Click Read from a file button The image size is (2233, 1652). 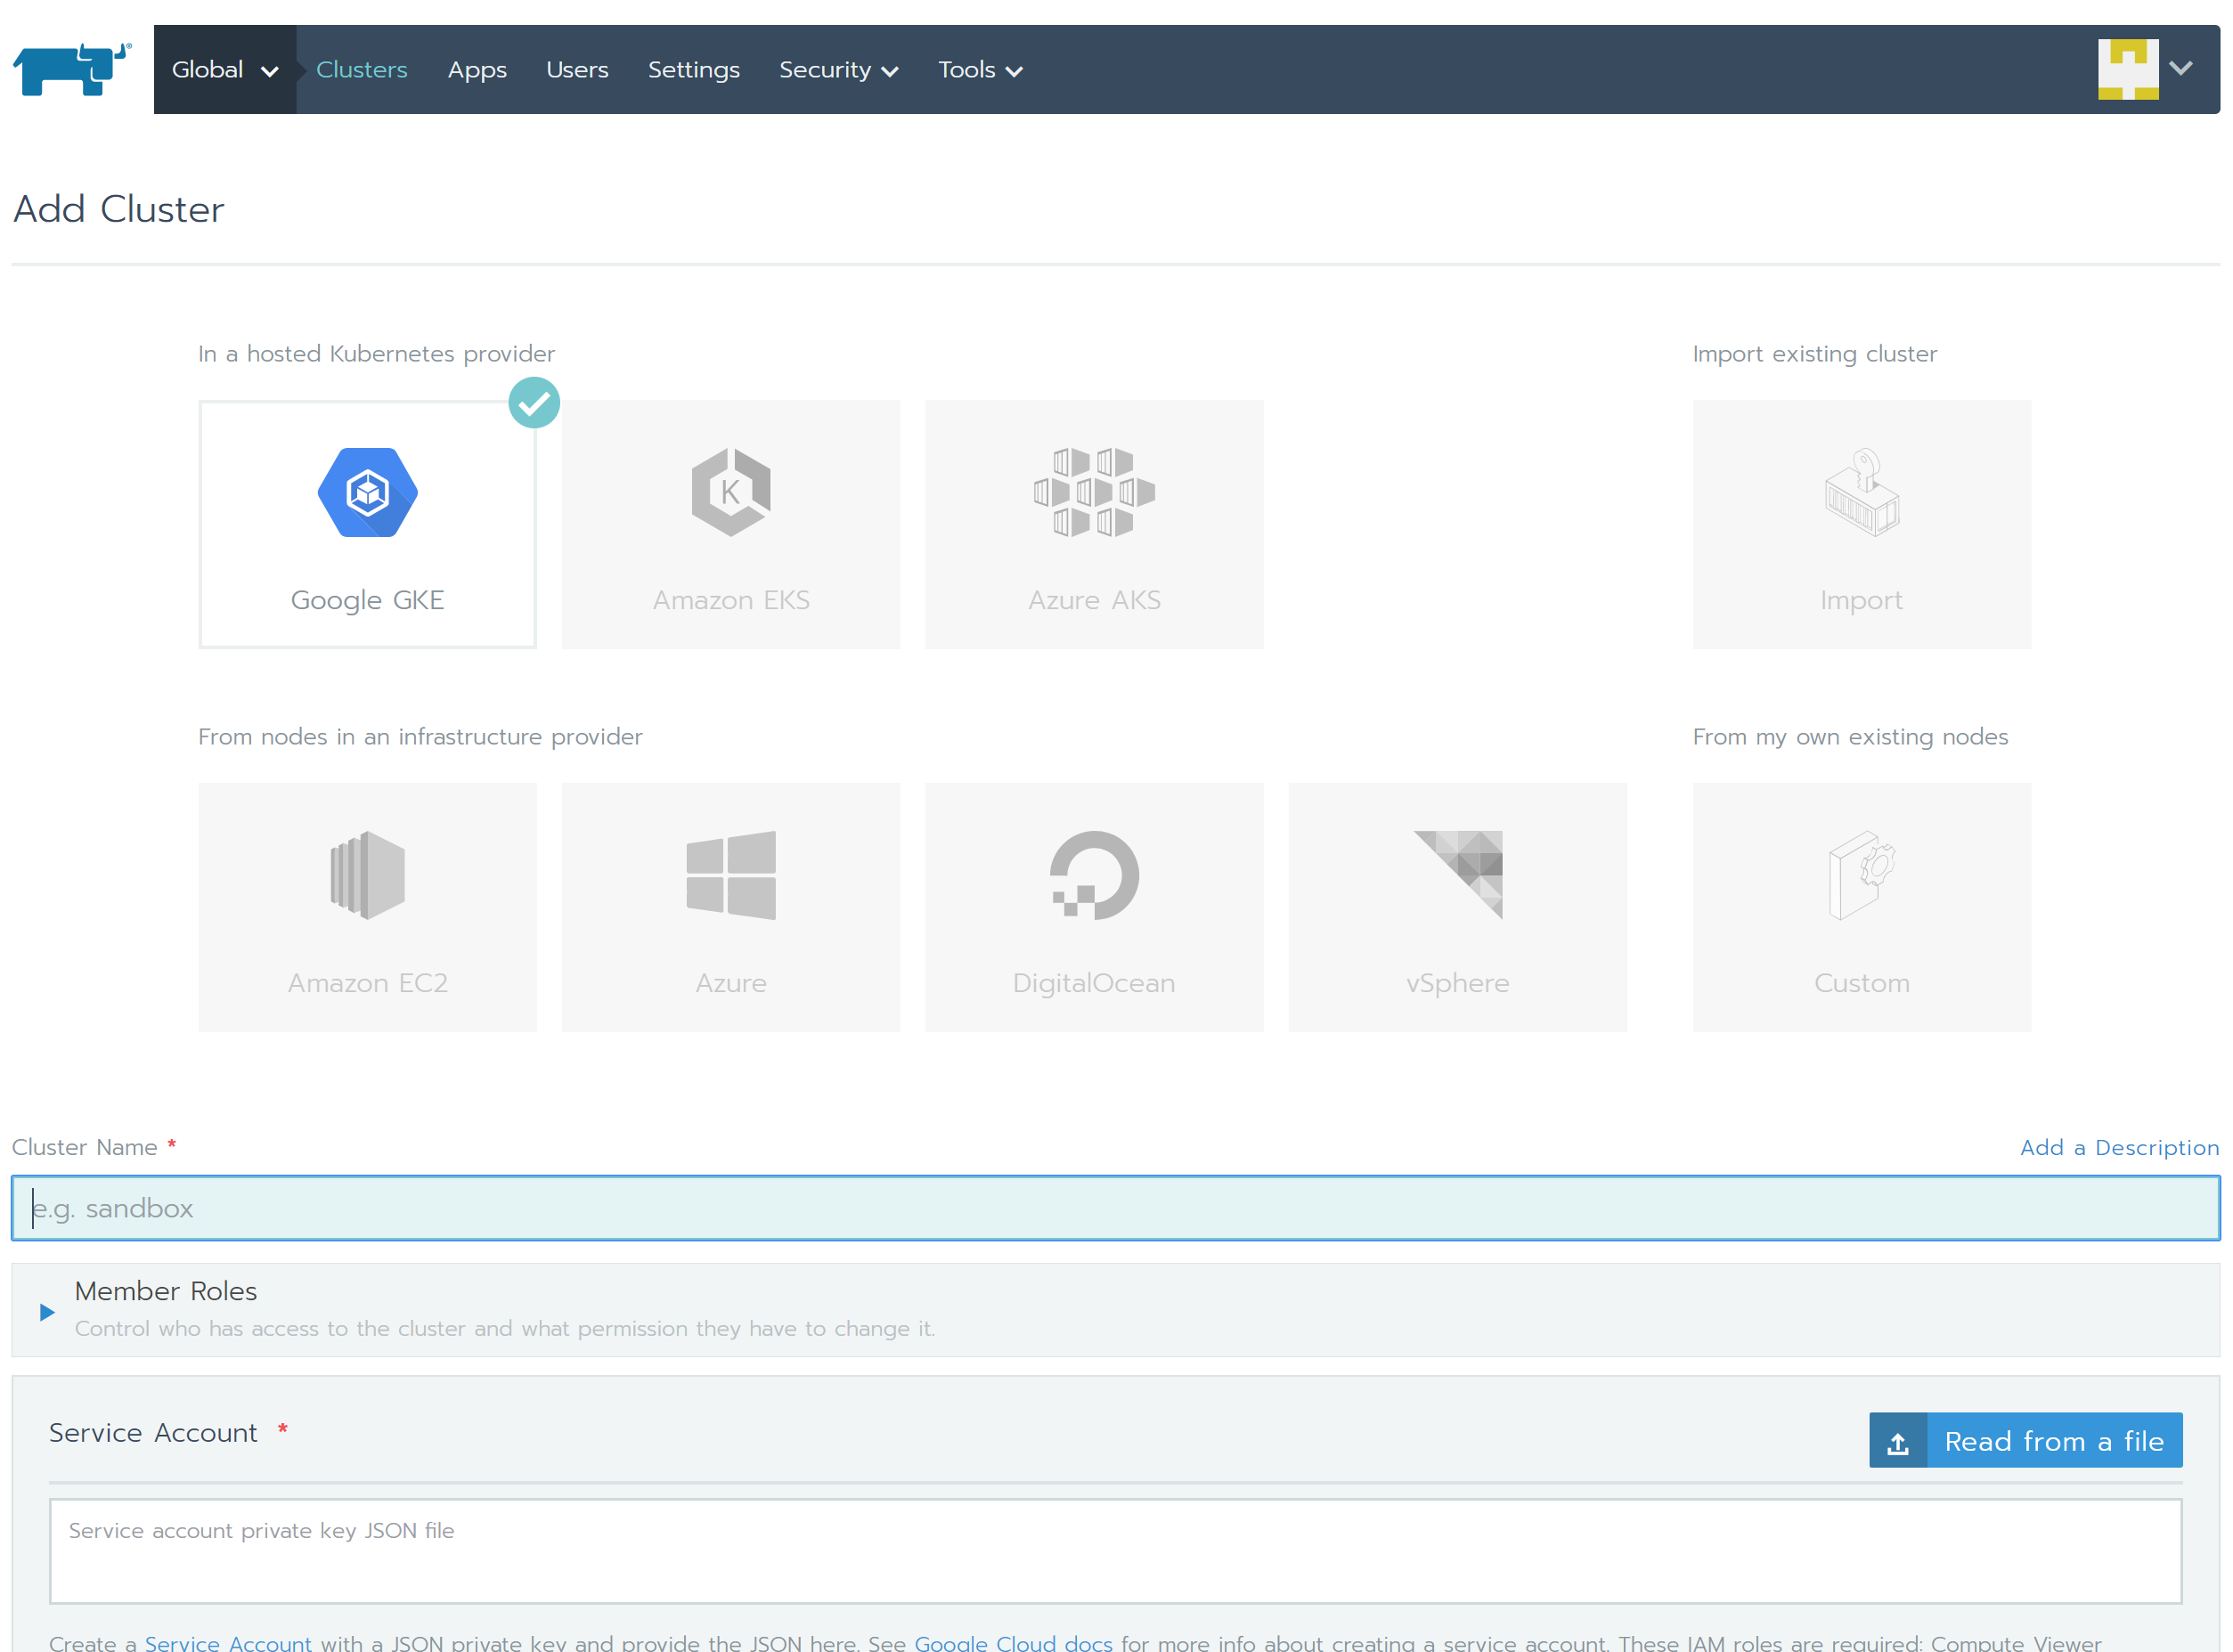point(2025,1441)
